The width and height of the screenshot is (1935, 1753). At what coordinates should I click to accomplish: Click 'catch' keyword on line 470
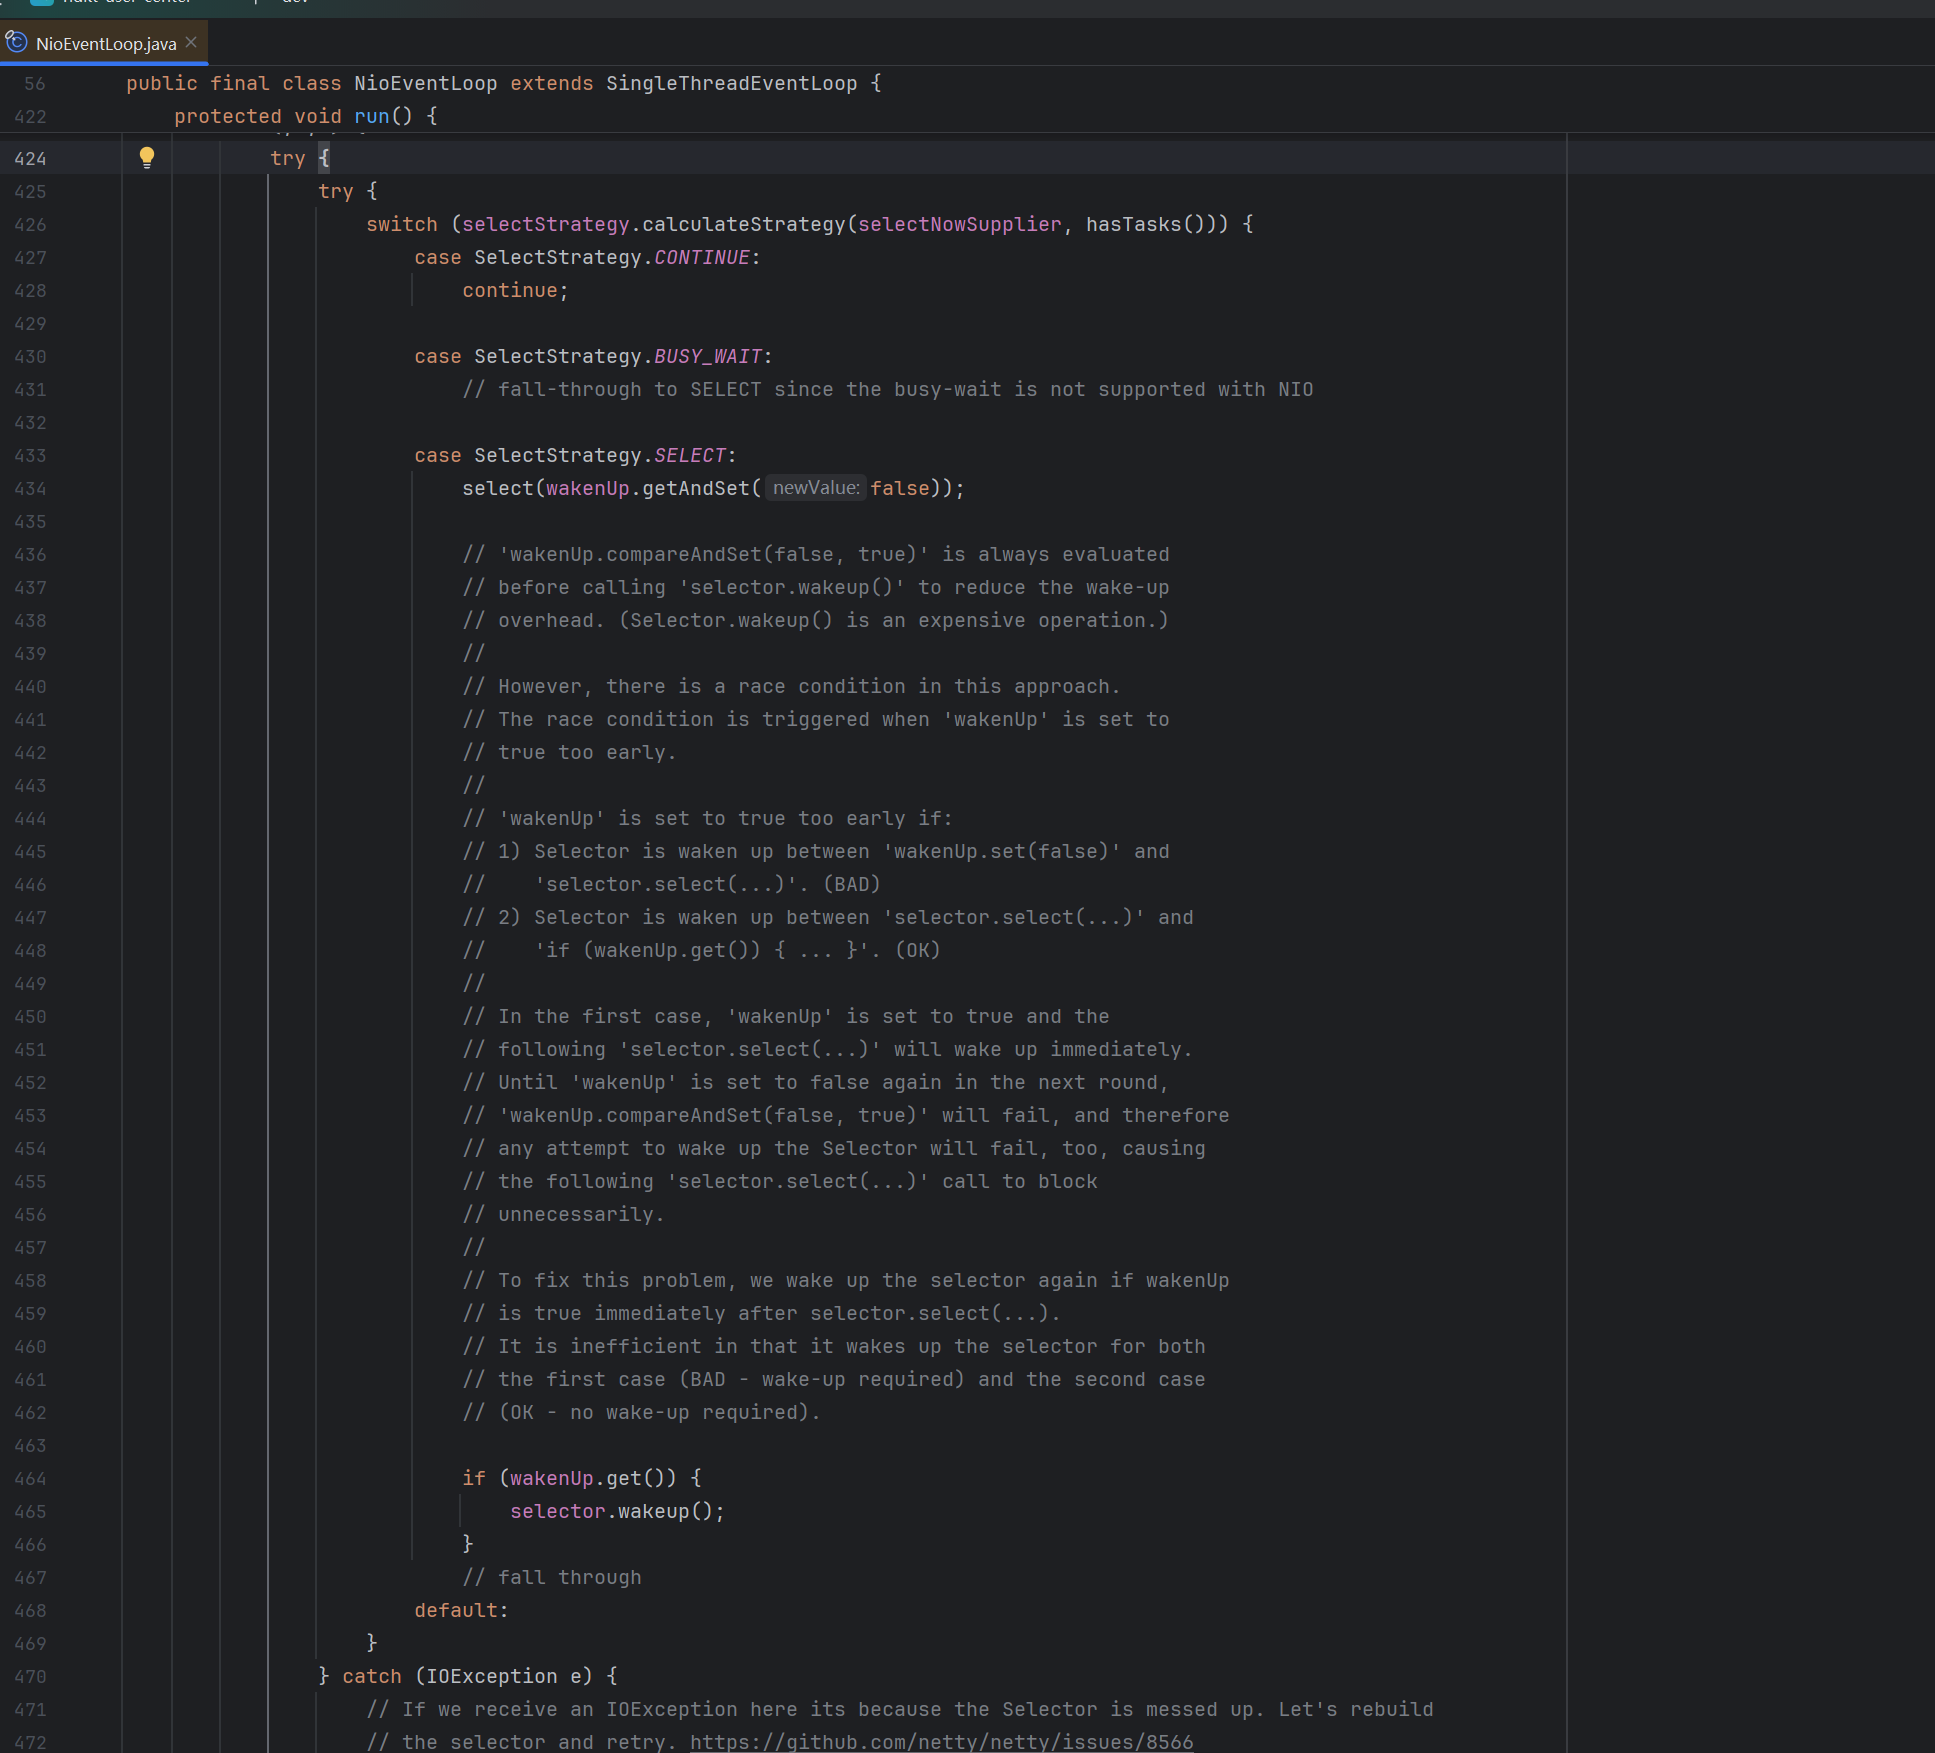point(372,1676)
